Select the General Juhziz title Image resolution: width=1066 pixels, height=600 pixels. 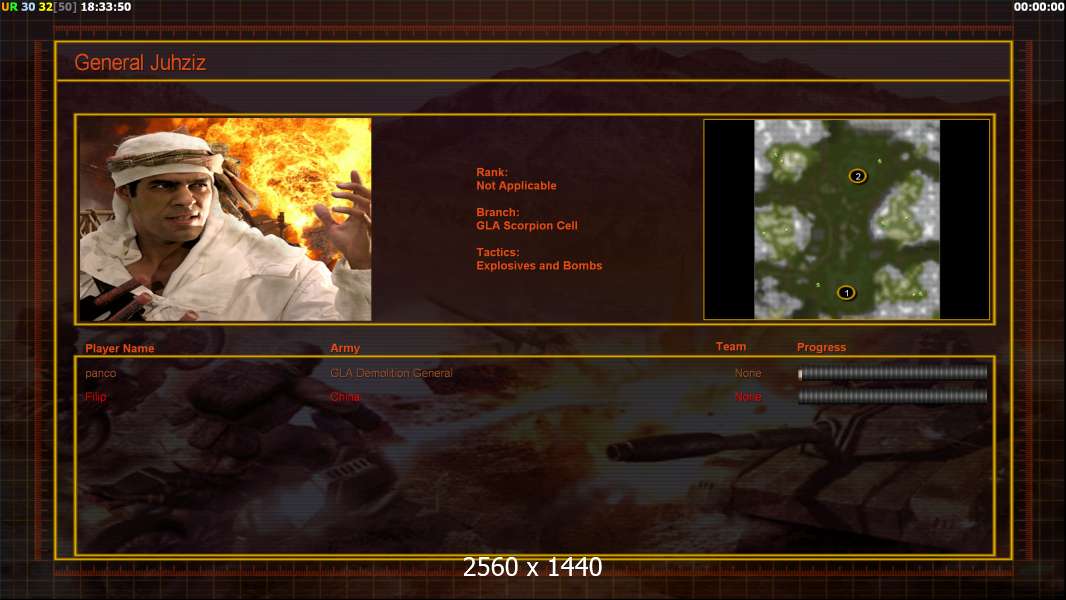tap(140, 63)
